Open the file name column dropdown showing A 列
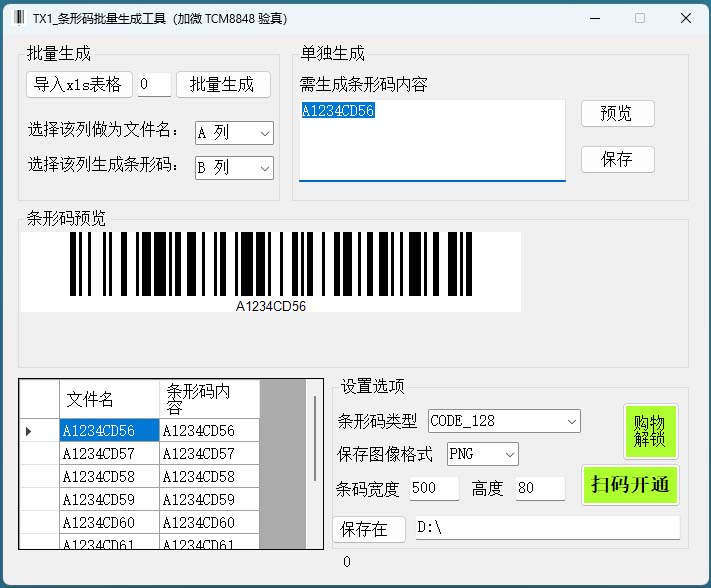Image resolution: width=711 pixels, height=588 pixels. (x=234, y=133)
